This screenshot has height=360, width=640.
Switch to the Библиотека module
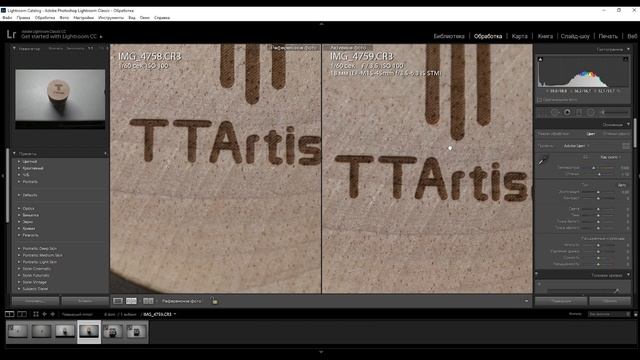(449, 36)
